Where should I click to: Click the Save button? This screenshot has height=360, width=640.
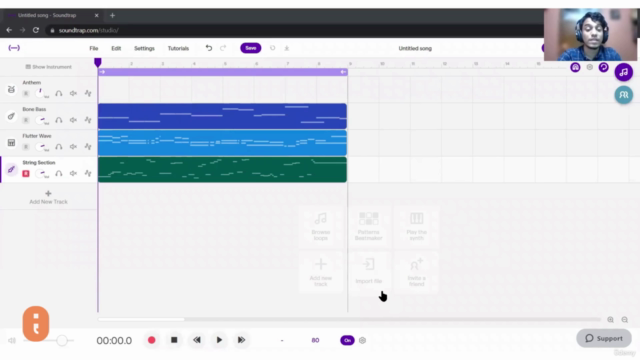(x=251, y=48)
